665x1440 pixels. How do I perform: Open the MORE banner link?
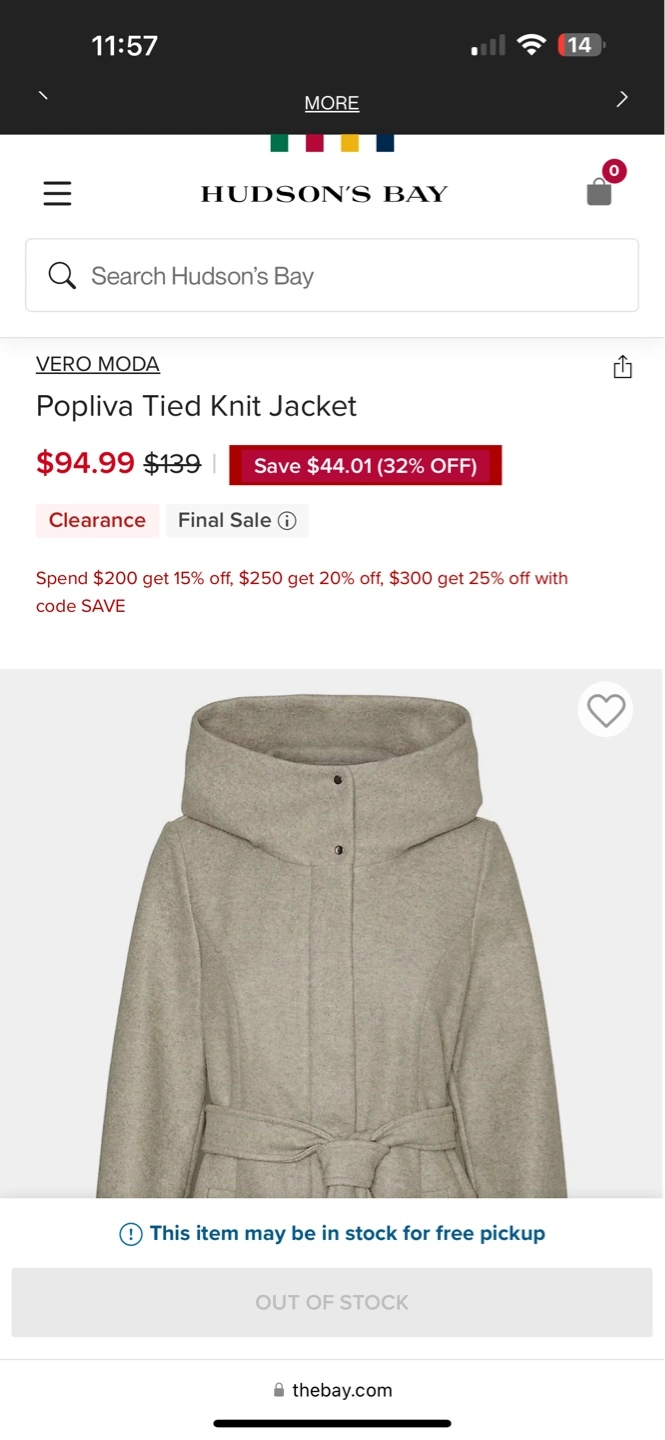tap(332, 103)
